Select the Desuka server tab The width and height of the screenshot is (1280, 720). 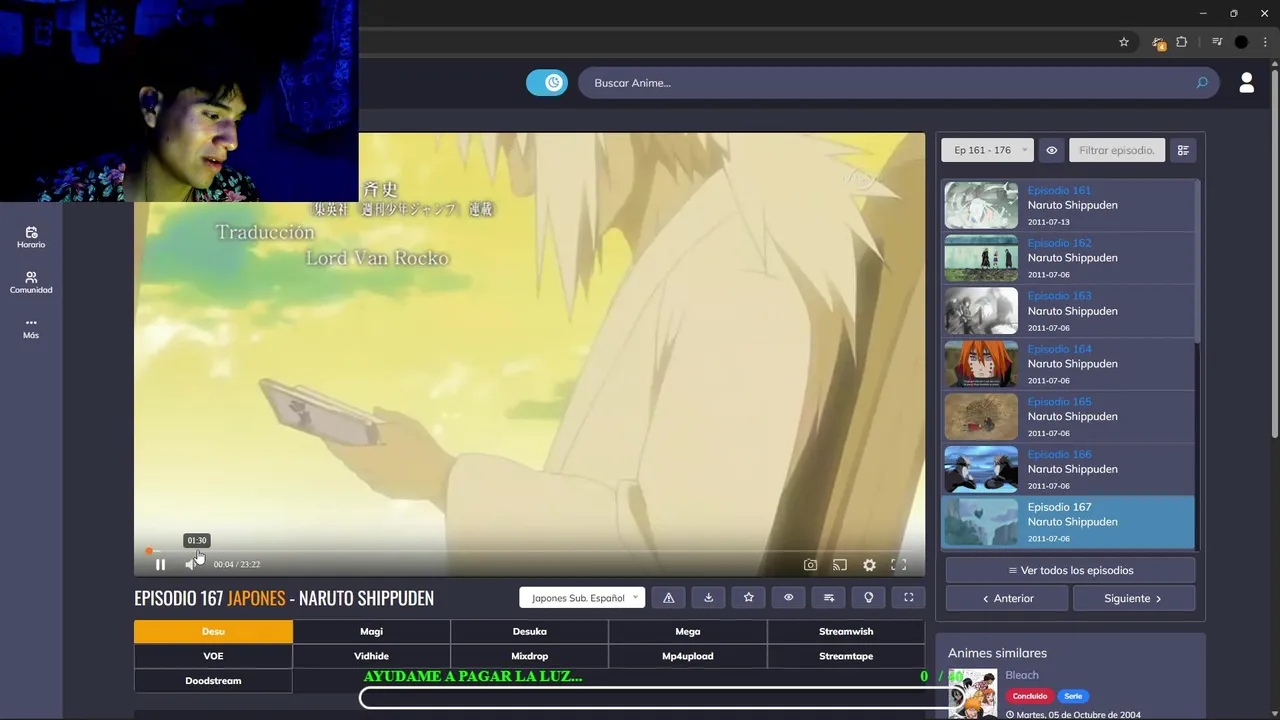(x=529, y=632)
